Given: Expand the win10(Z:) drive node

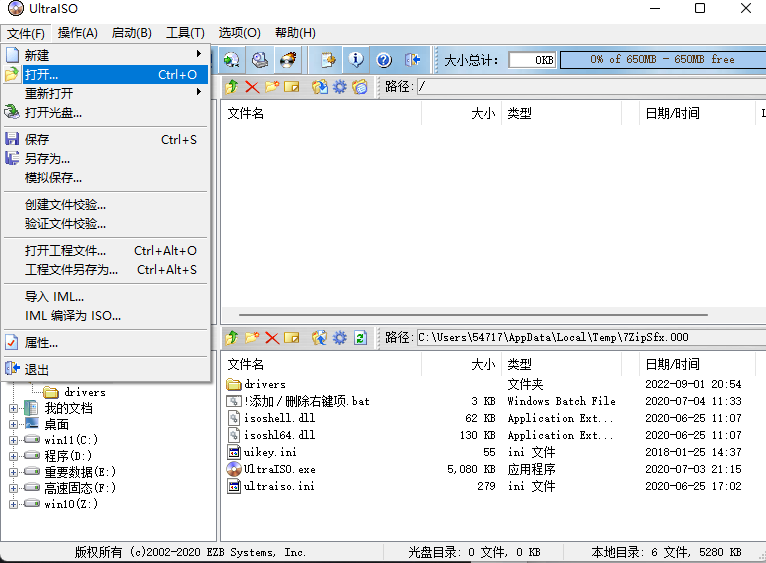Looking at the screenshot, I should click(13, 504).
